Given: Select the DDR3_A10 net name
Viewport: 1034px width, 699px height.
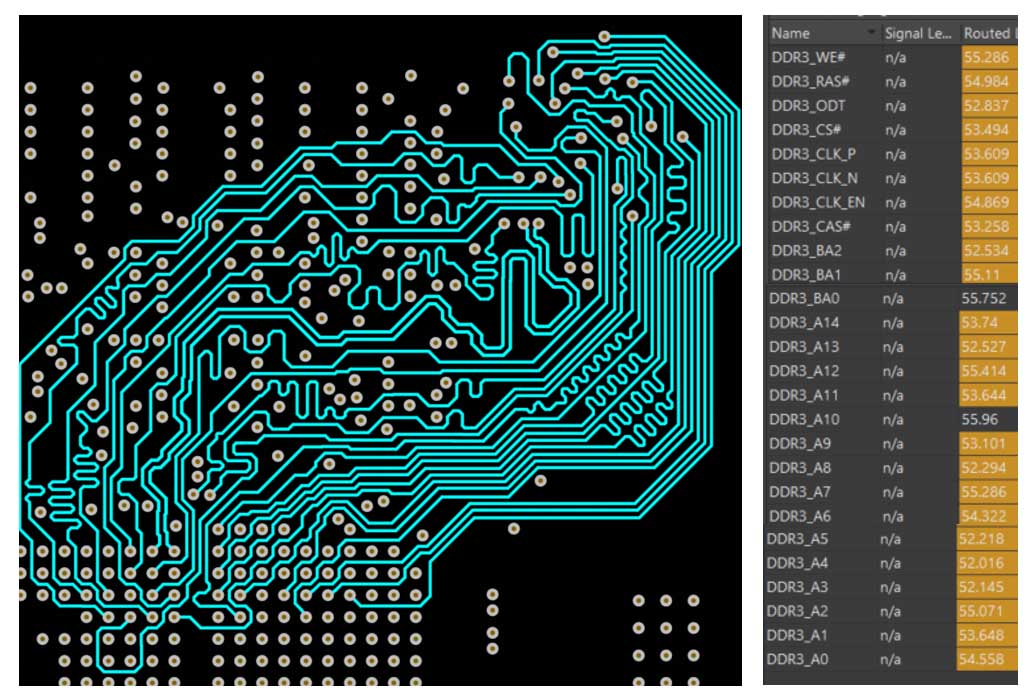Looking at the screenshot, I should (x=805, y=419).
